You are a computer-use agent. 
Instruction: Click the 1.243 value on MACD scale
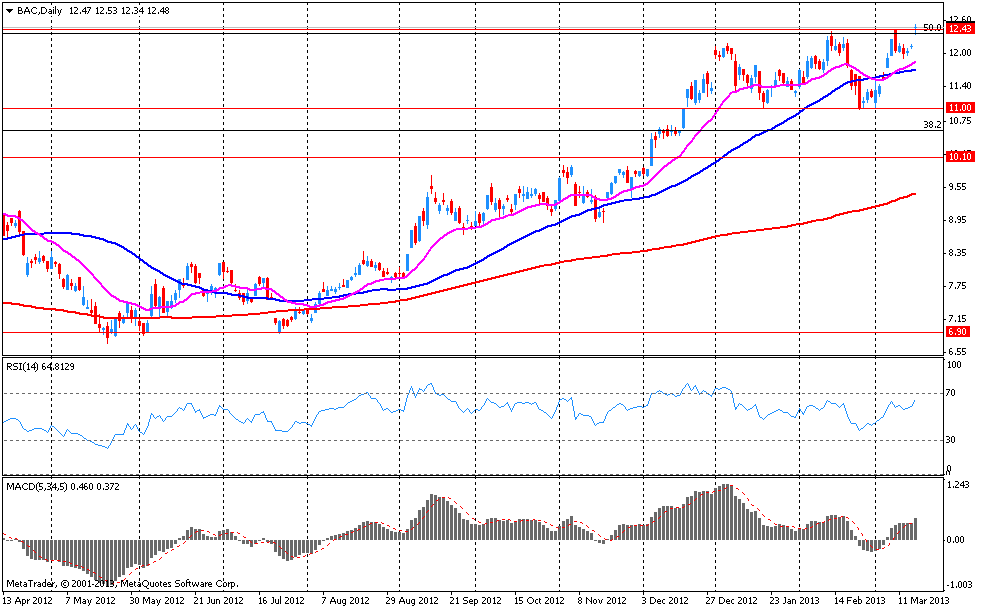960,486
